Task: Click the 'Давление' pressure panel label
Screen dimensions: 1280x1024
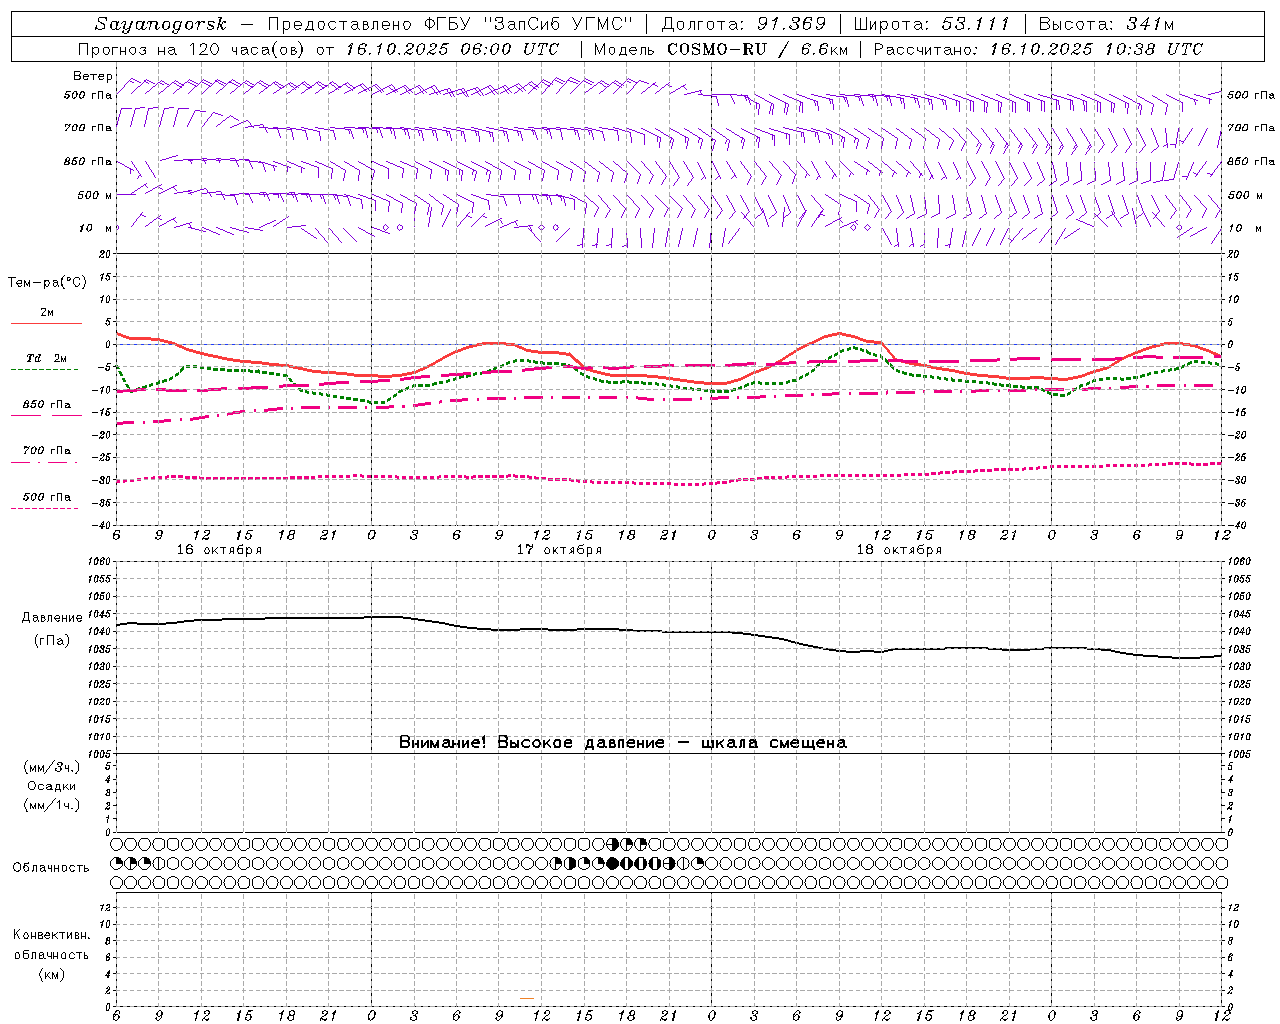Action: 52,618
